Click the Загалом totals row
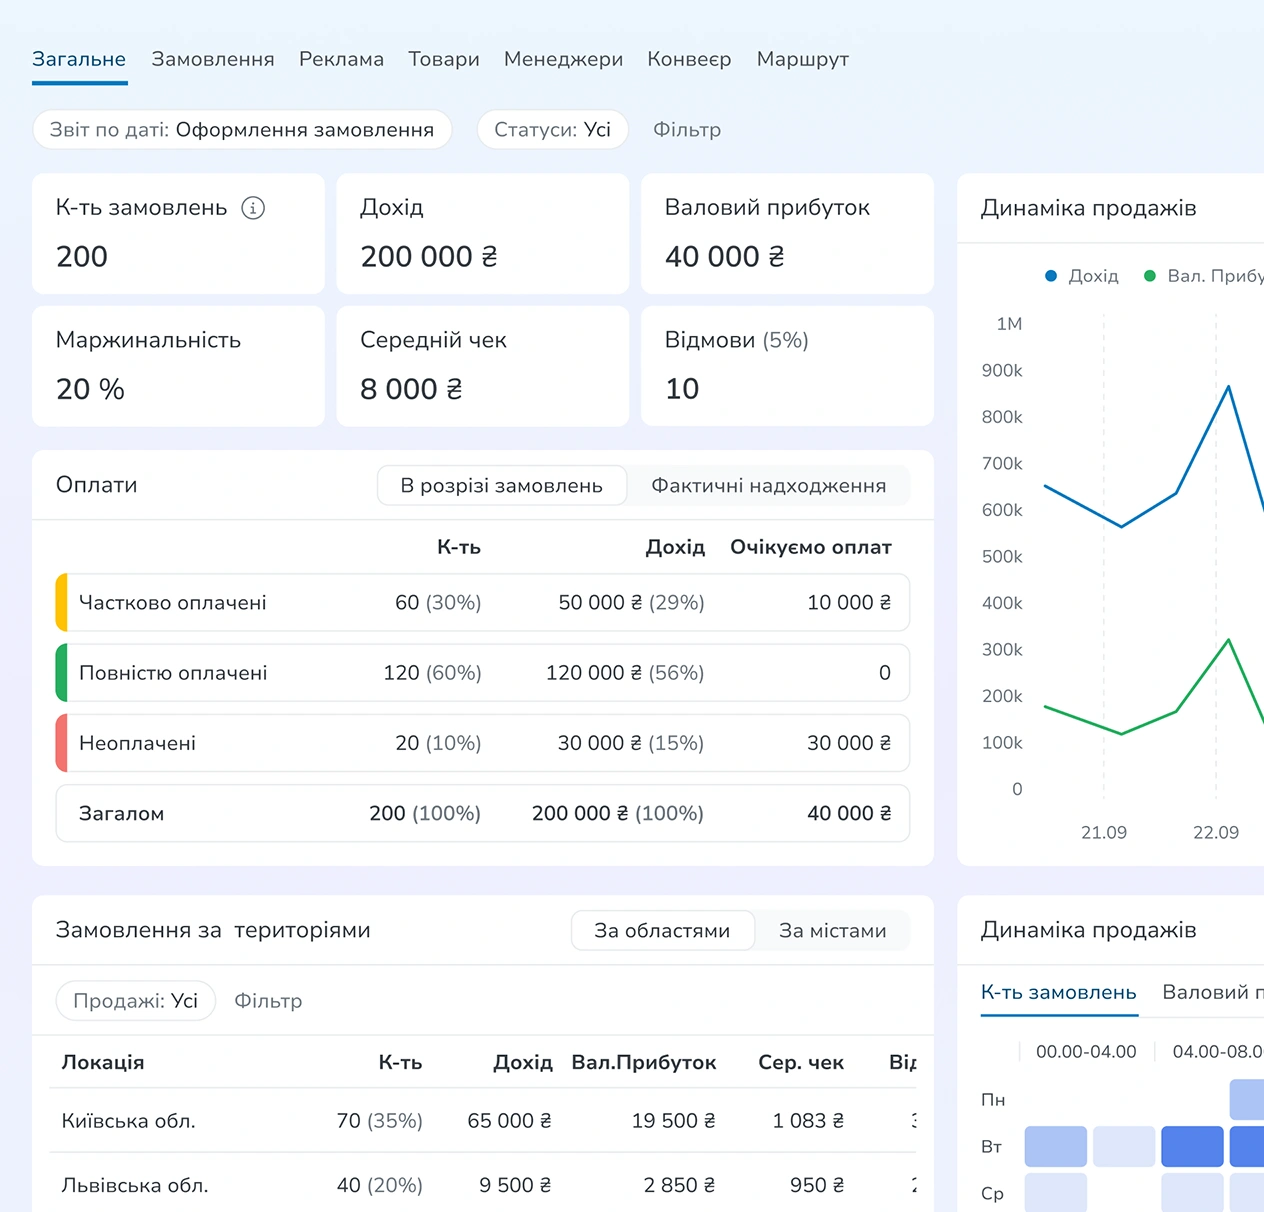The image size is (1264, 1212). [483, 813]
